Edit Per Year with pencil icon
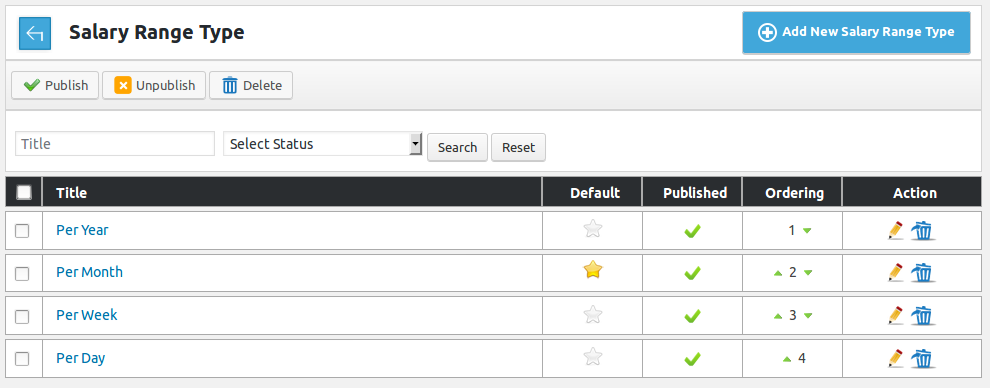Screen dimensions: 990x388 [895, 231]
